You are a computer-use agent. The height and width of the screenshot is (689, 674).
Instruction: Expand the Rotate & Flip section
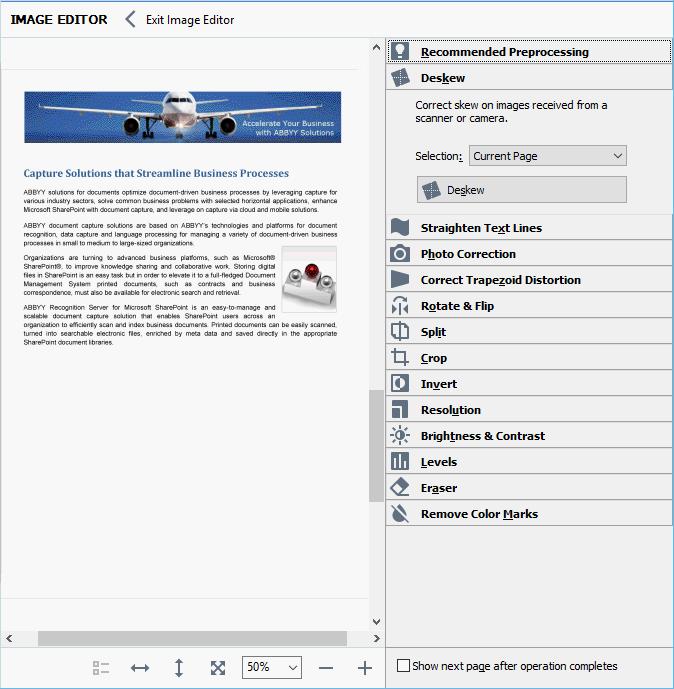point(529,305)
